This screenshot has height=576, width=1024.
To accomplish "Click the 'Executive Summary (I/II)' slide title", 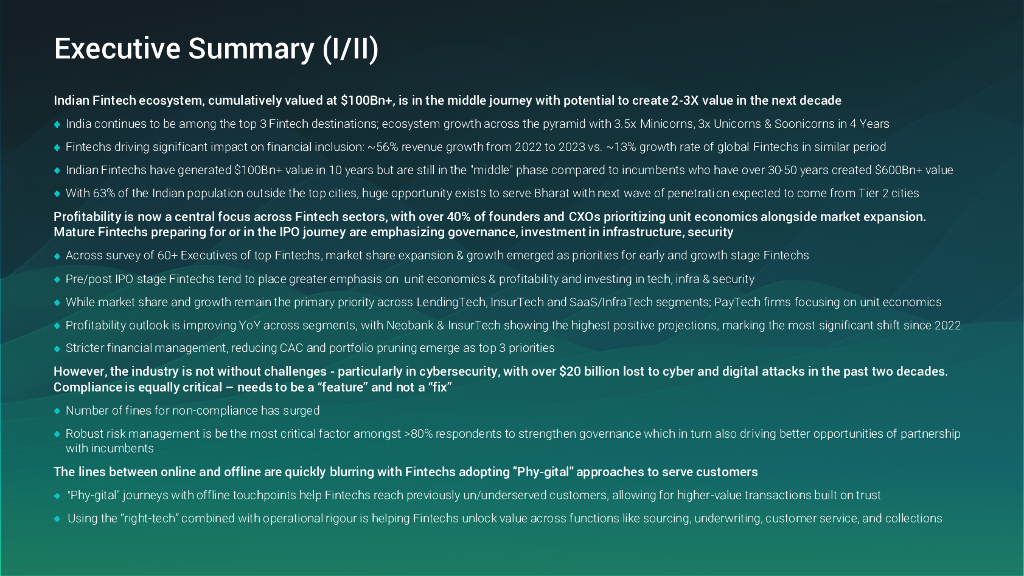I will point(215,49).
